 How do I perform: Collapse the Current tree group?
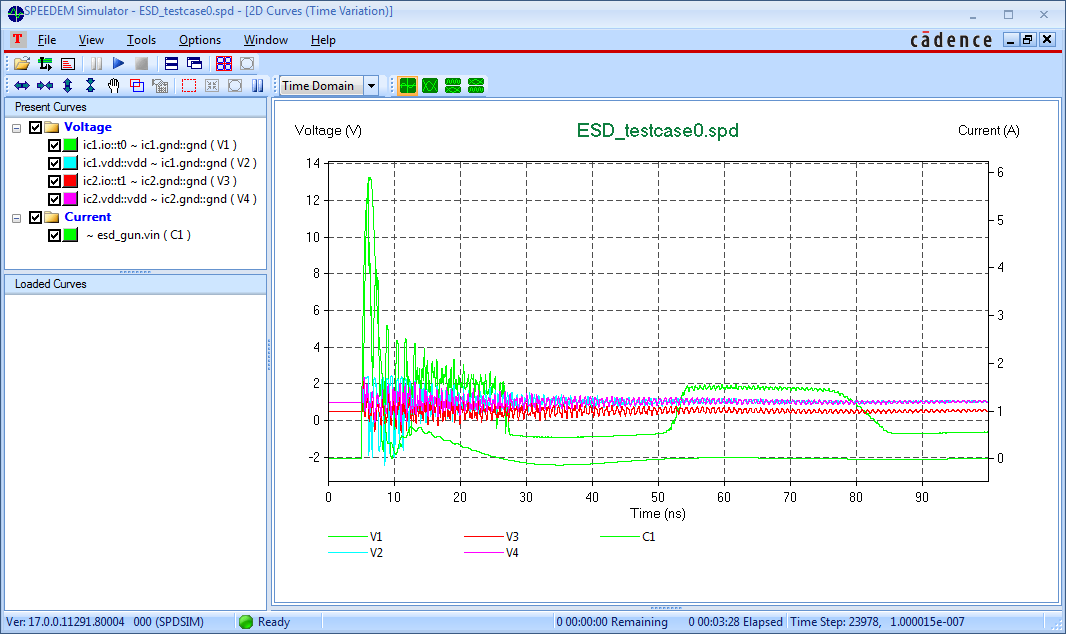point(17,217)
